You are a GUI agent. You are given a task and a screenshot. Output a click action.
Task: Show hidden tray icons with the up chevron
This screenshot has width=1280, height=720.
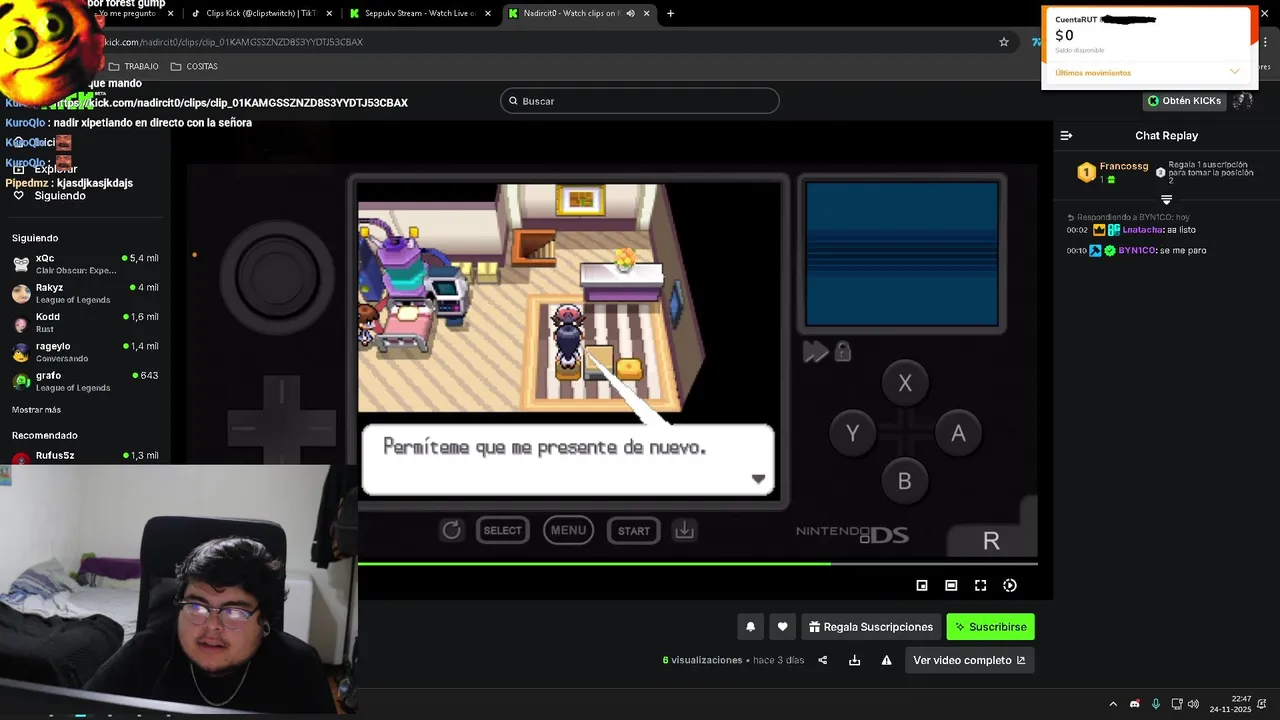[1113, 704]
